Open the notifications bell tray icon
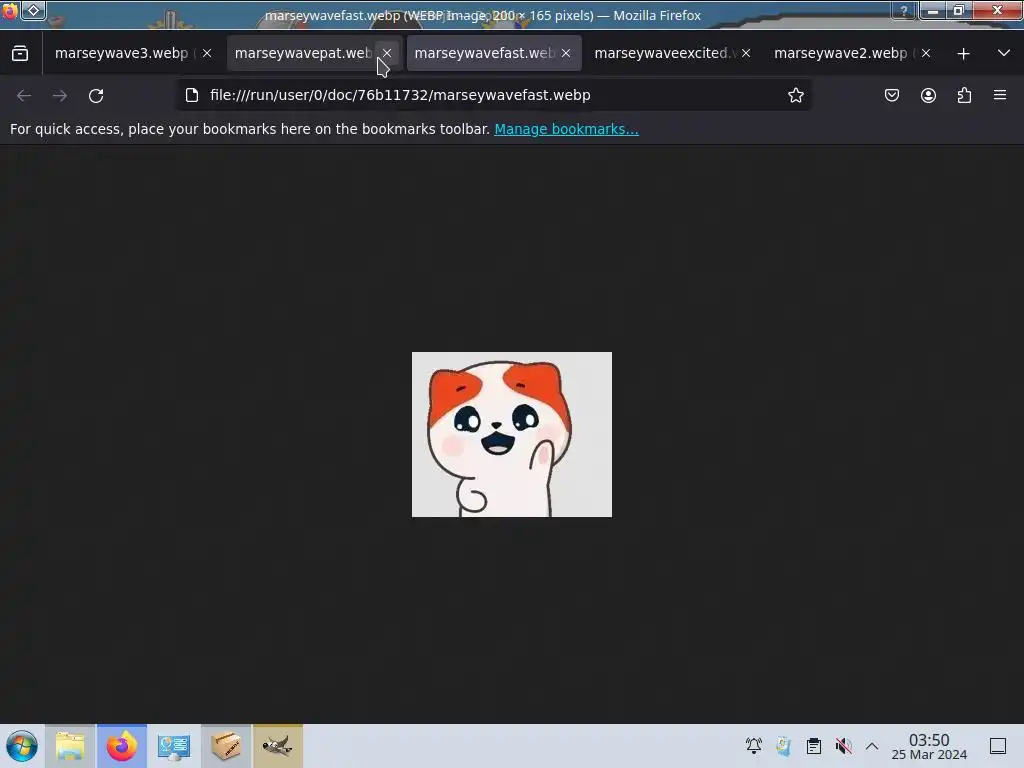Image resolution: width=1024 pixels, height=768 pixels. (754, 746)
